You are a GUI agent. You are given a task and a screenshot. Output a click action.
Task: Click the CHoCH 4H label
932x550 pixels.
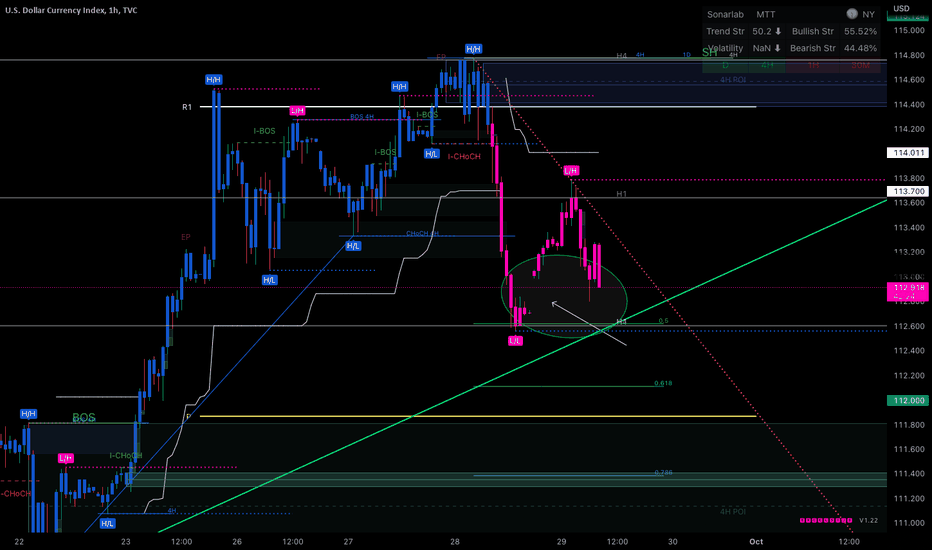point(422,234)
